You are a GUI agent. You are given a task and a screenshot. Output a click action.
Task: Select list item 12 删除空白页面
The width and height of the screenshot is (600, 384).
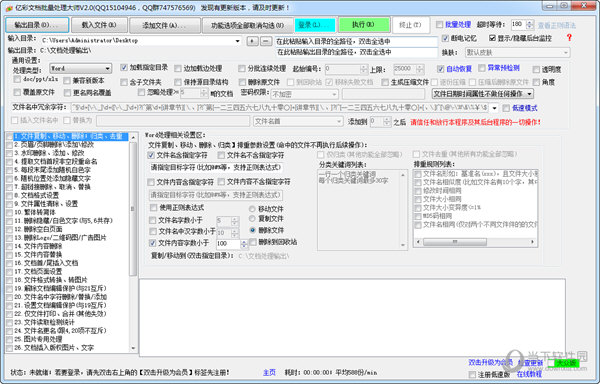(x=38, y=229)
